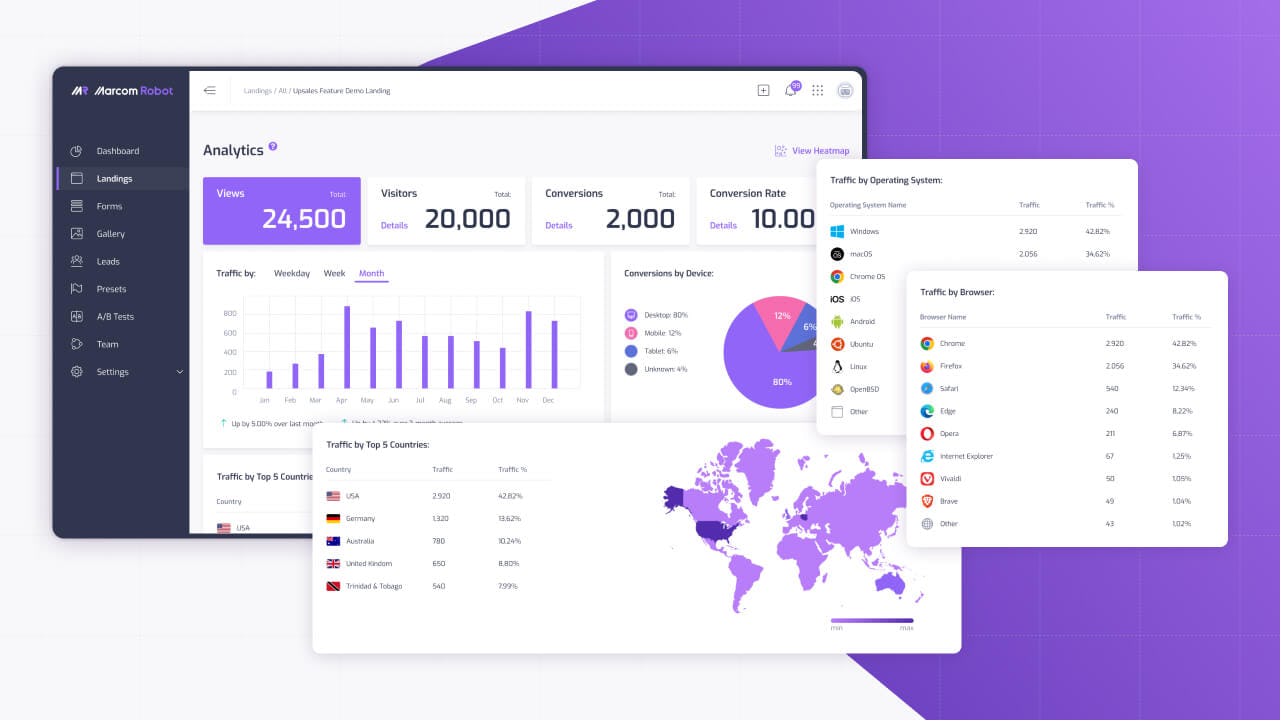Select the Presets flag icon
Viewport: 1281px width, 721px height.
coord(76,289)
